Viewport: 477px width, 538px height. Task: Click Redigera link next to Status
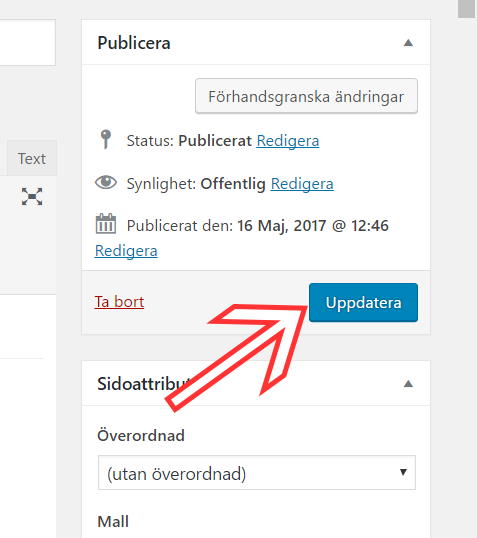(288, 141)
